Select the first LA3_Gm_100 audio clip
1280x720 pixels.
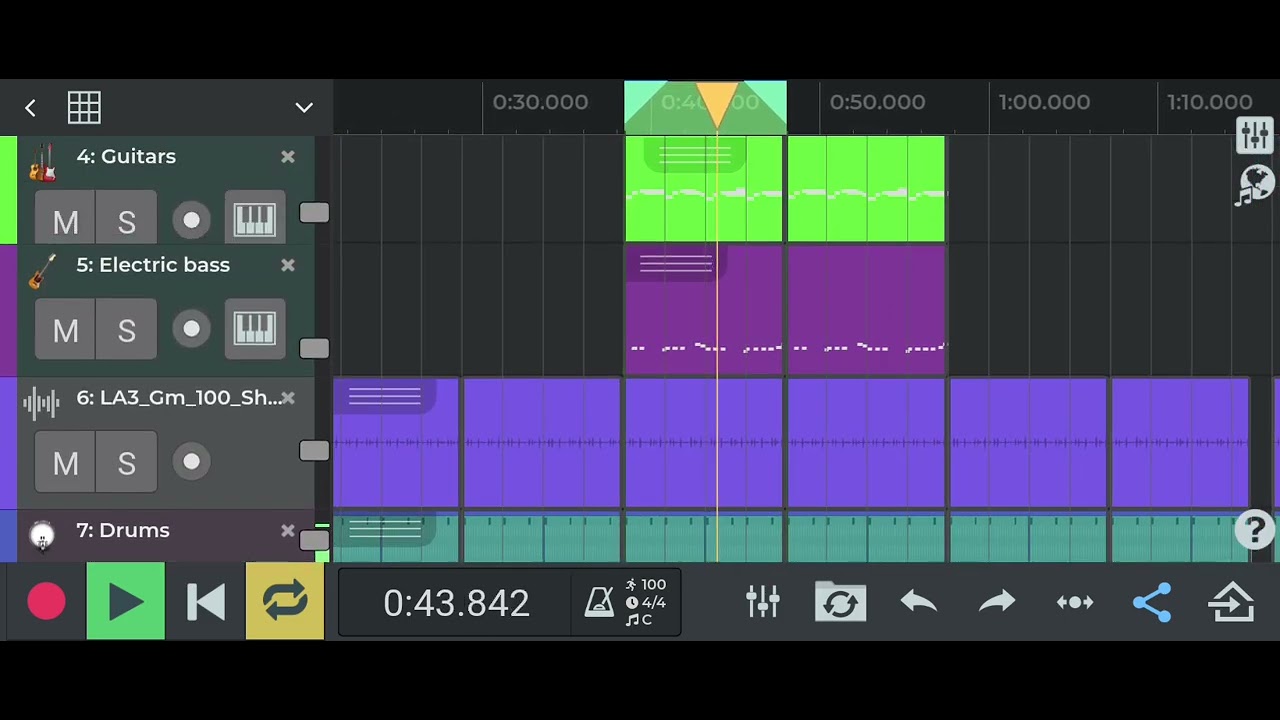(395, 443)
